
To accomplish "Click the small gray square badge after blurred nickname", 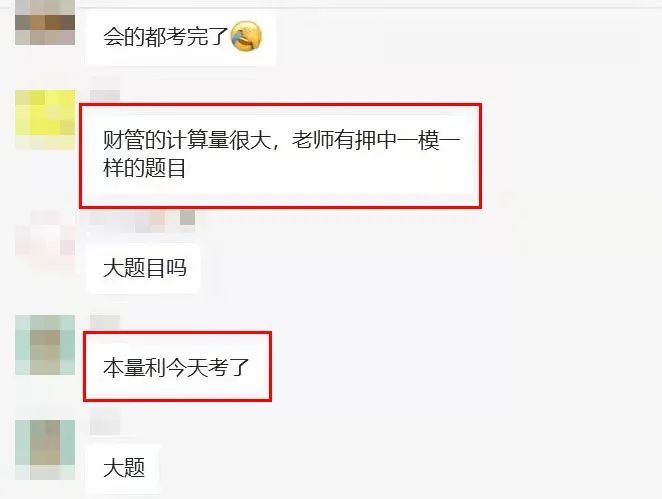I will [x=187, y=218].
